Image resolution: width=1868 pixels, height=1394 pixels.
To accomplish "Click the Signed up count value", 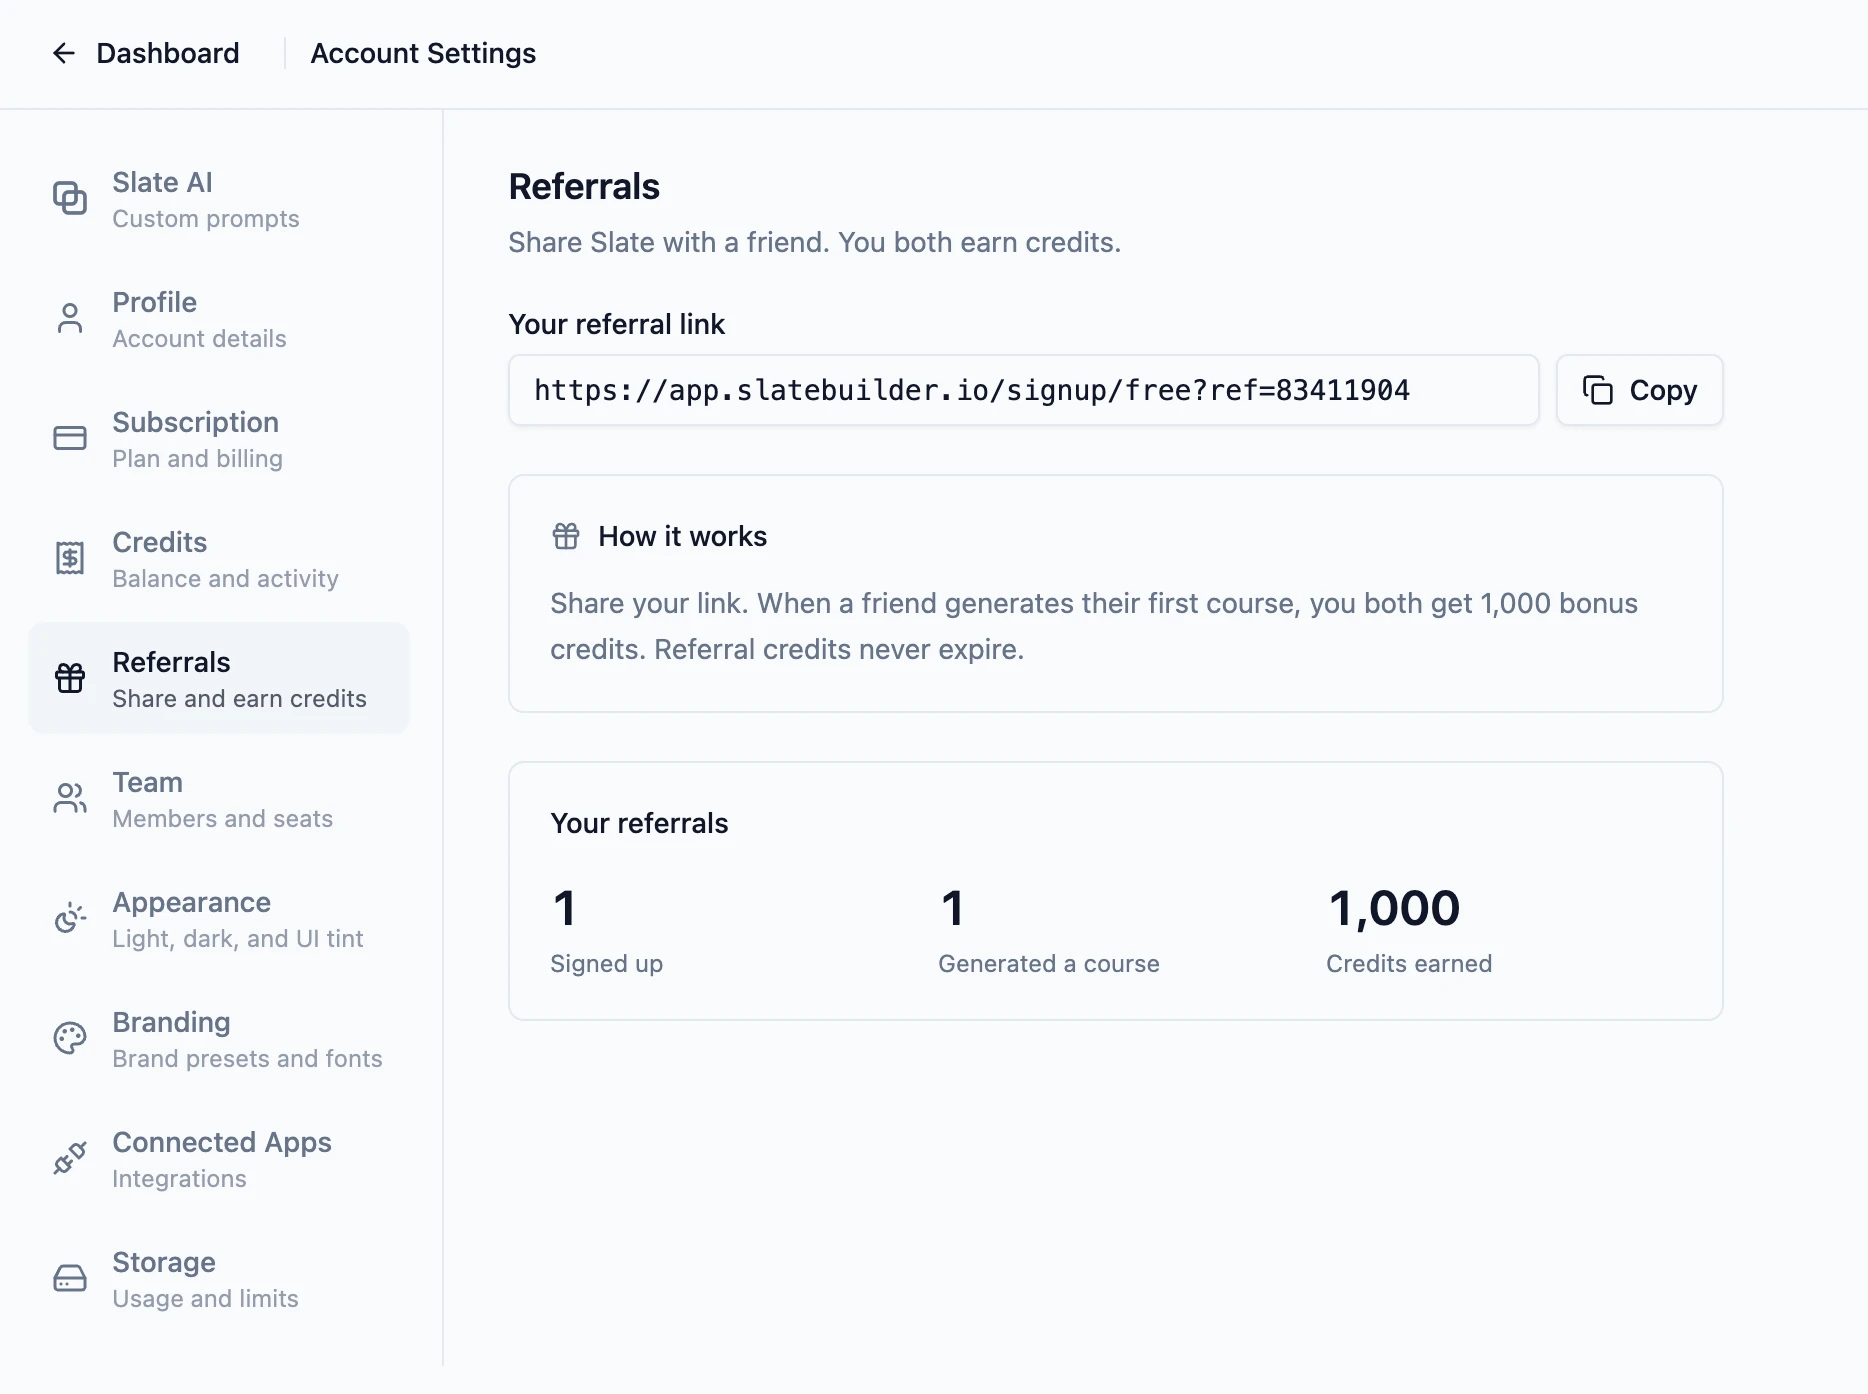I will point(565,908).
